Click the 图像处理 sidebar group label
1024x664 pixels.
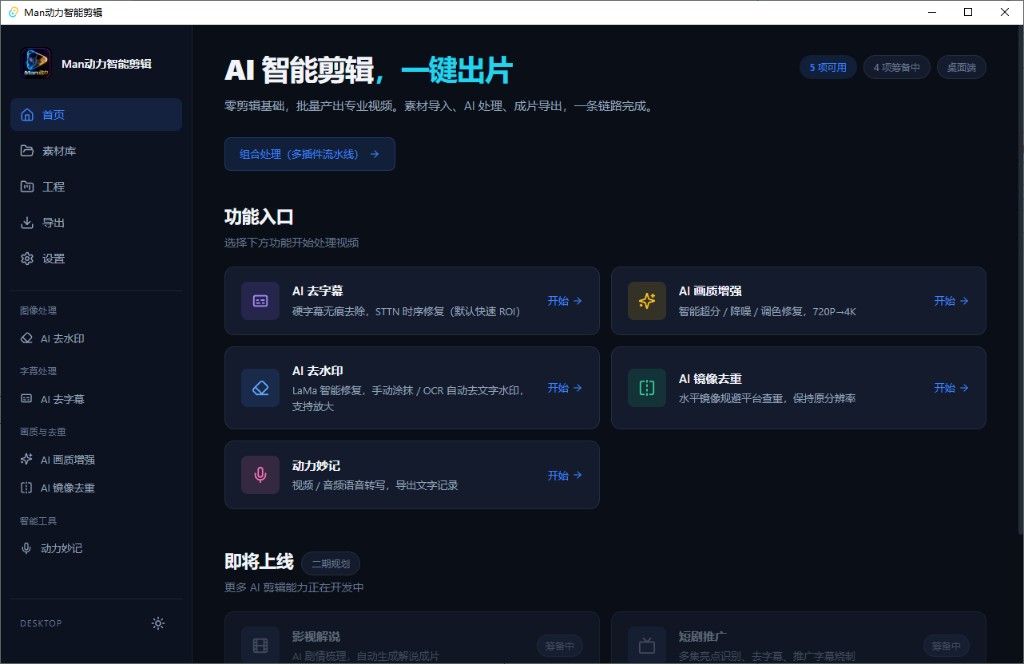point(38,311)
